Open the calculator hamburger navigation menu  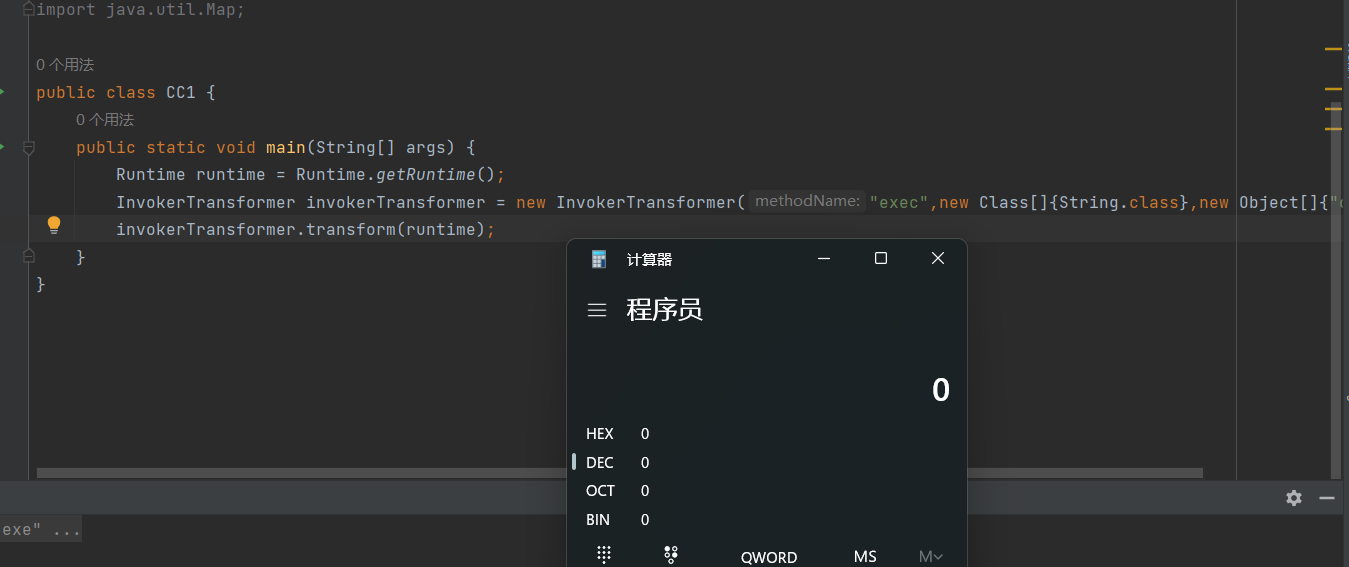[597, 310]
